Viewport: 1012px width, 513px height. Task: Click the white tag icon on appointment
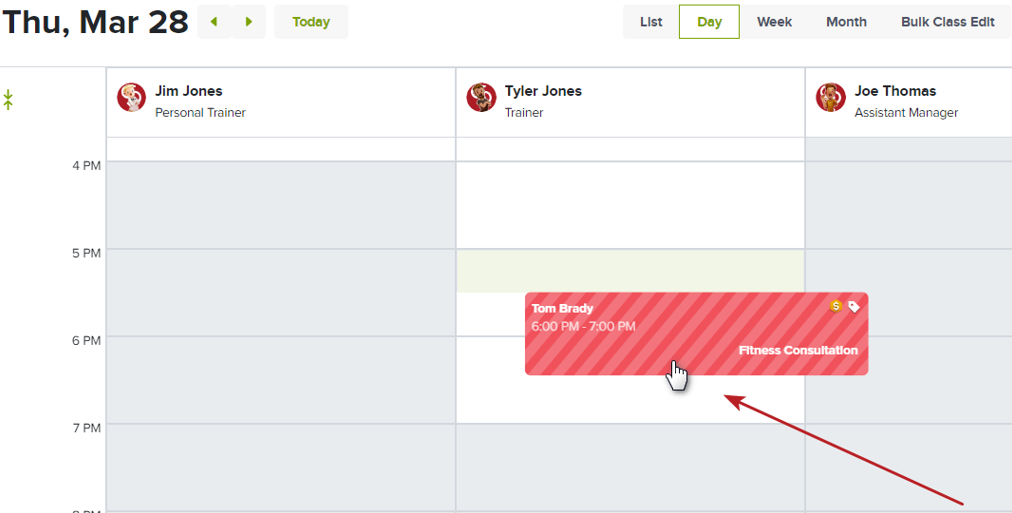pos(854,307)
